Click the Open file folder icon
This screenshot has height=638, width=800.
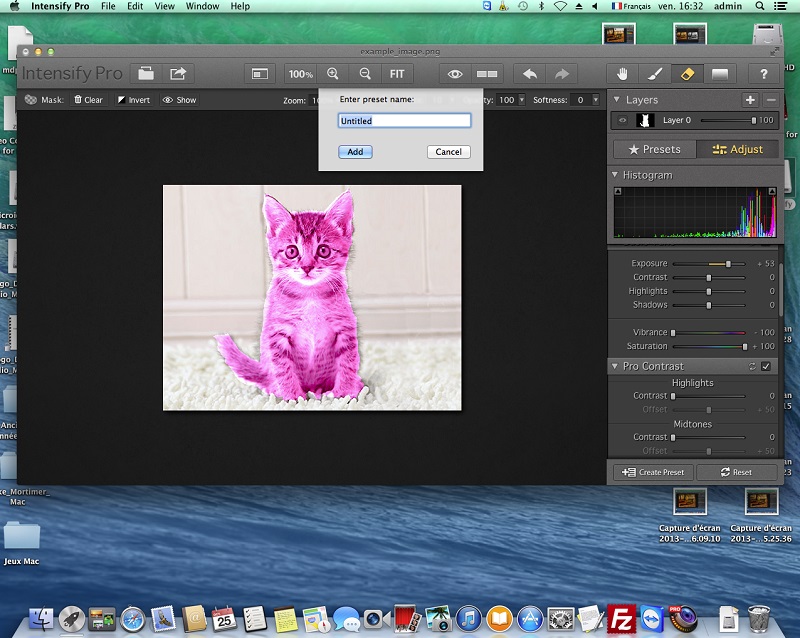[146, 73]
